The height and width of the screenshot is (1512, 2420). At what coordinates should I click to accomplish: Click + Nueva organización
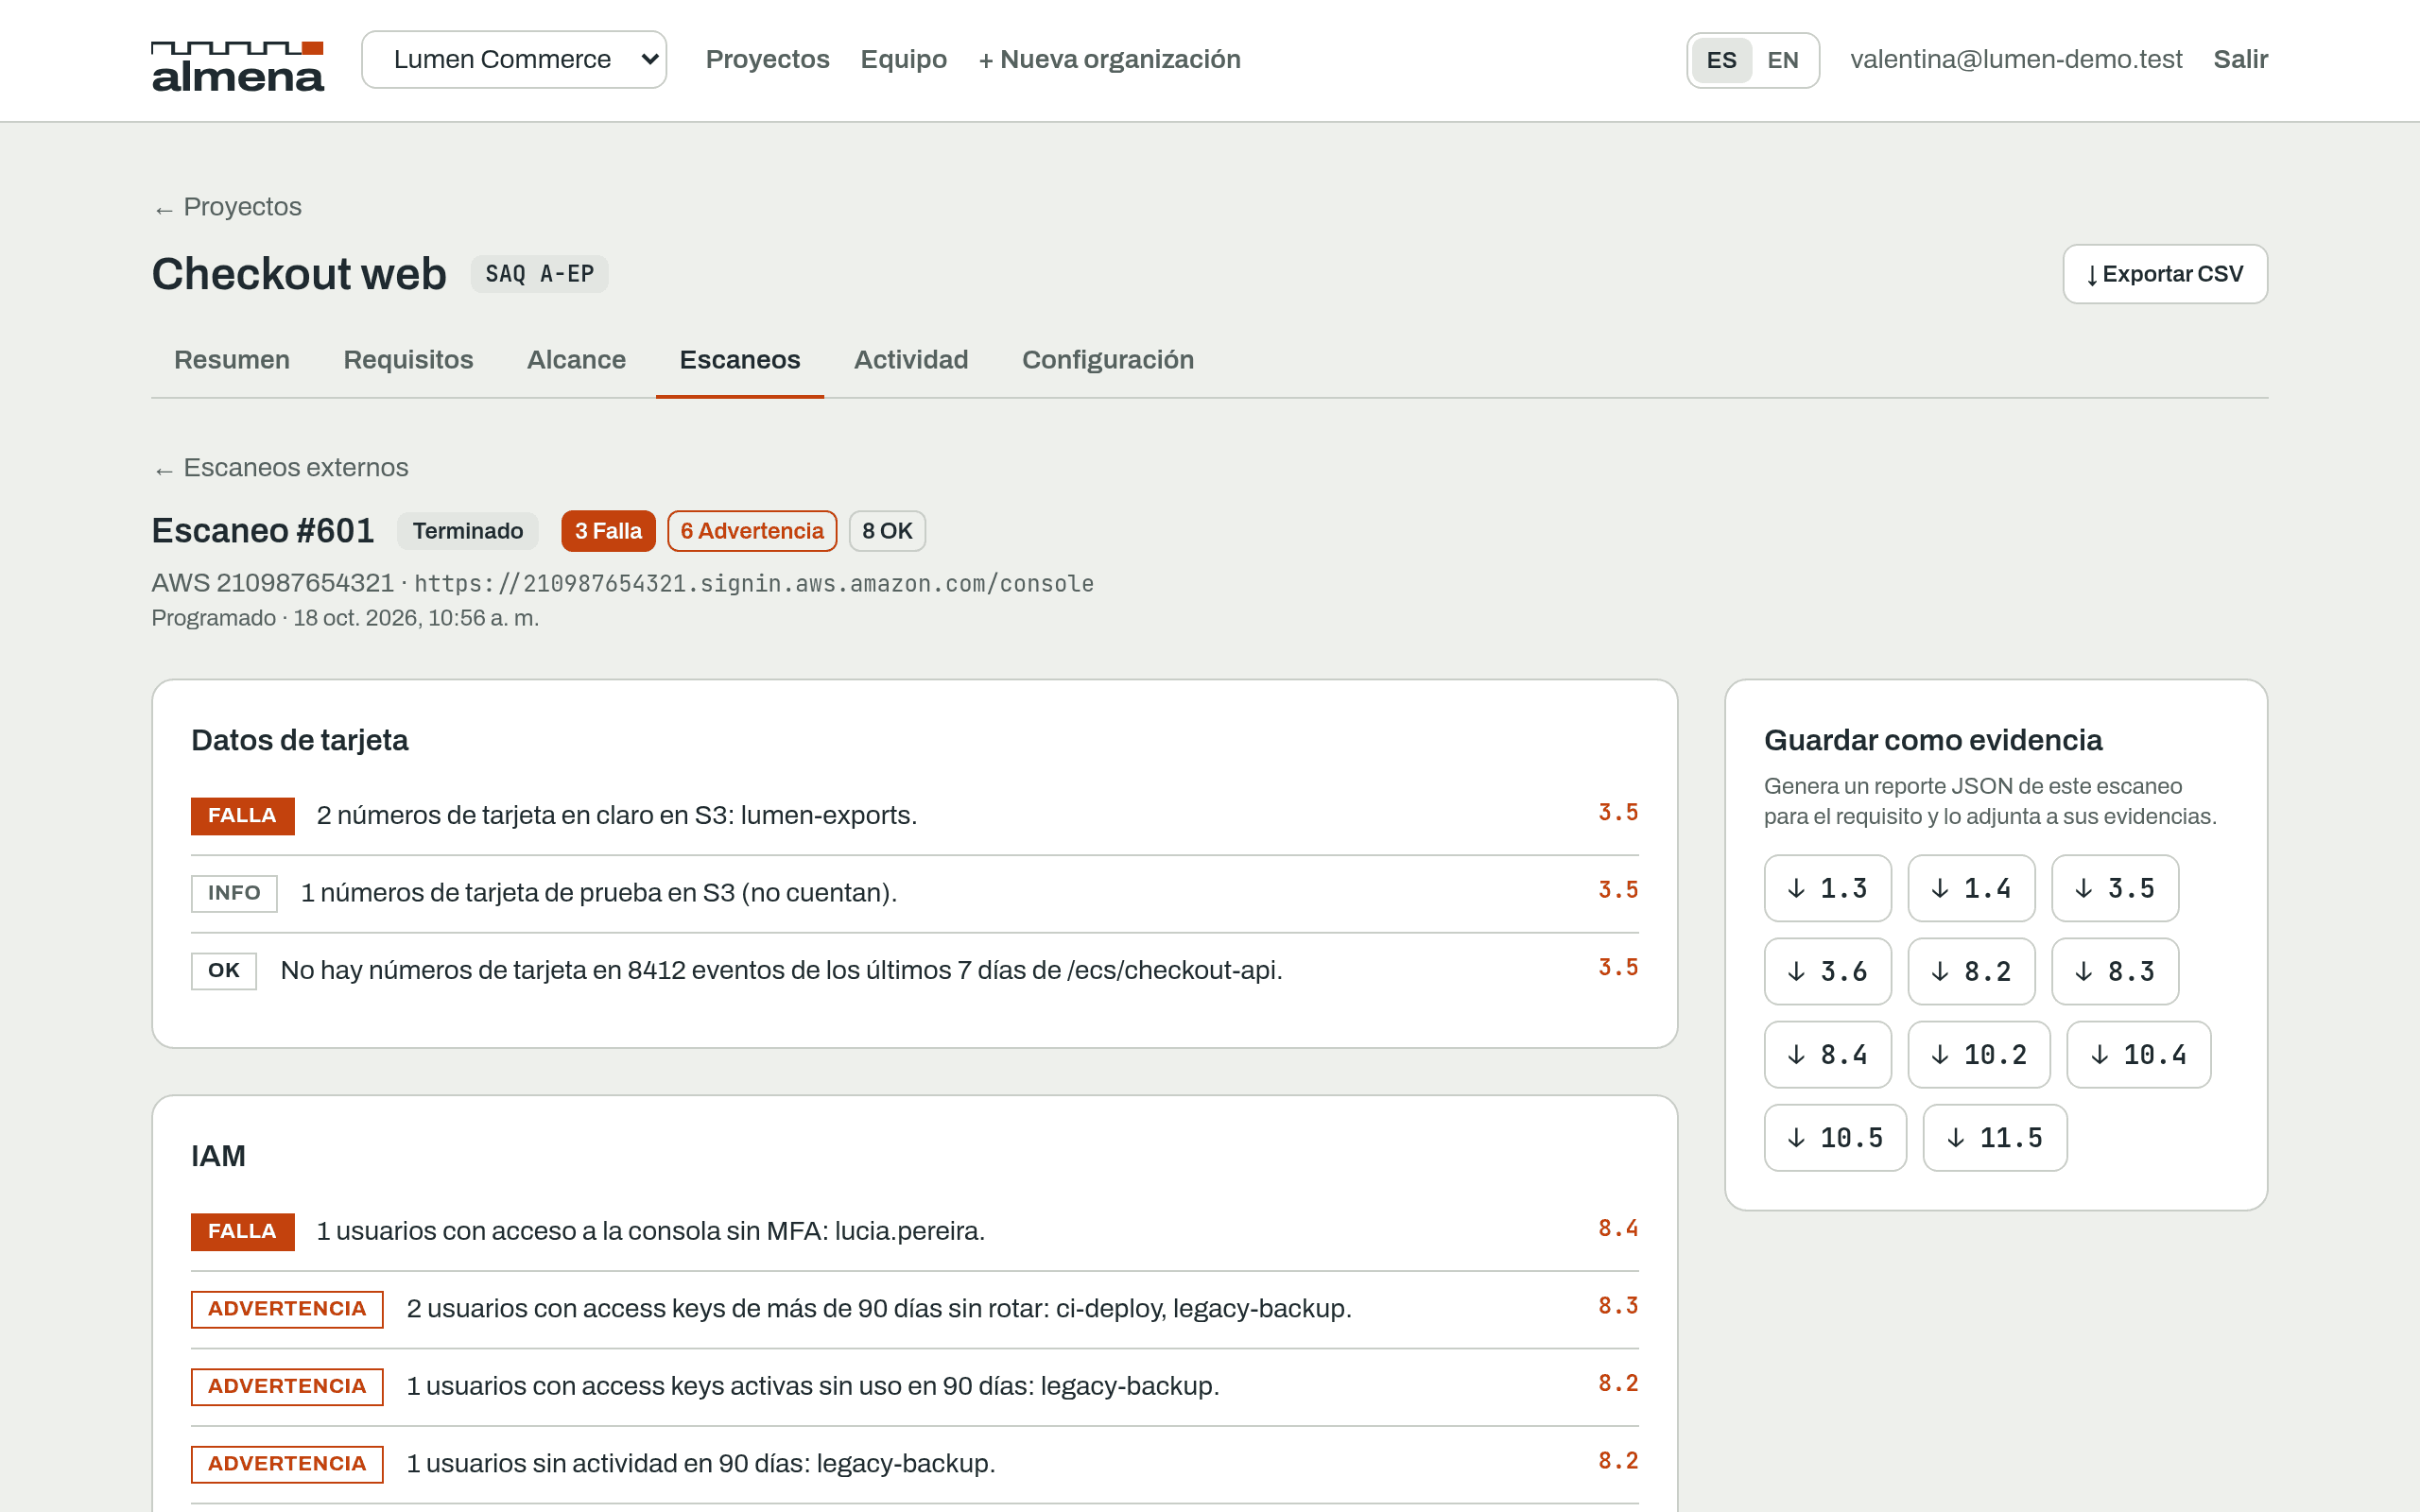(1109, 60)
